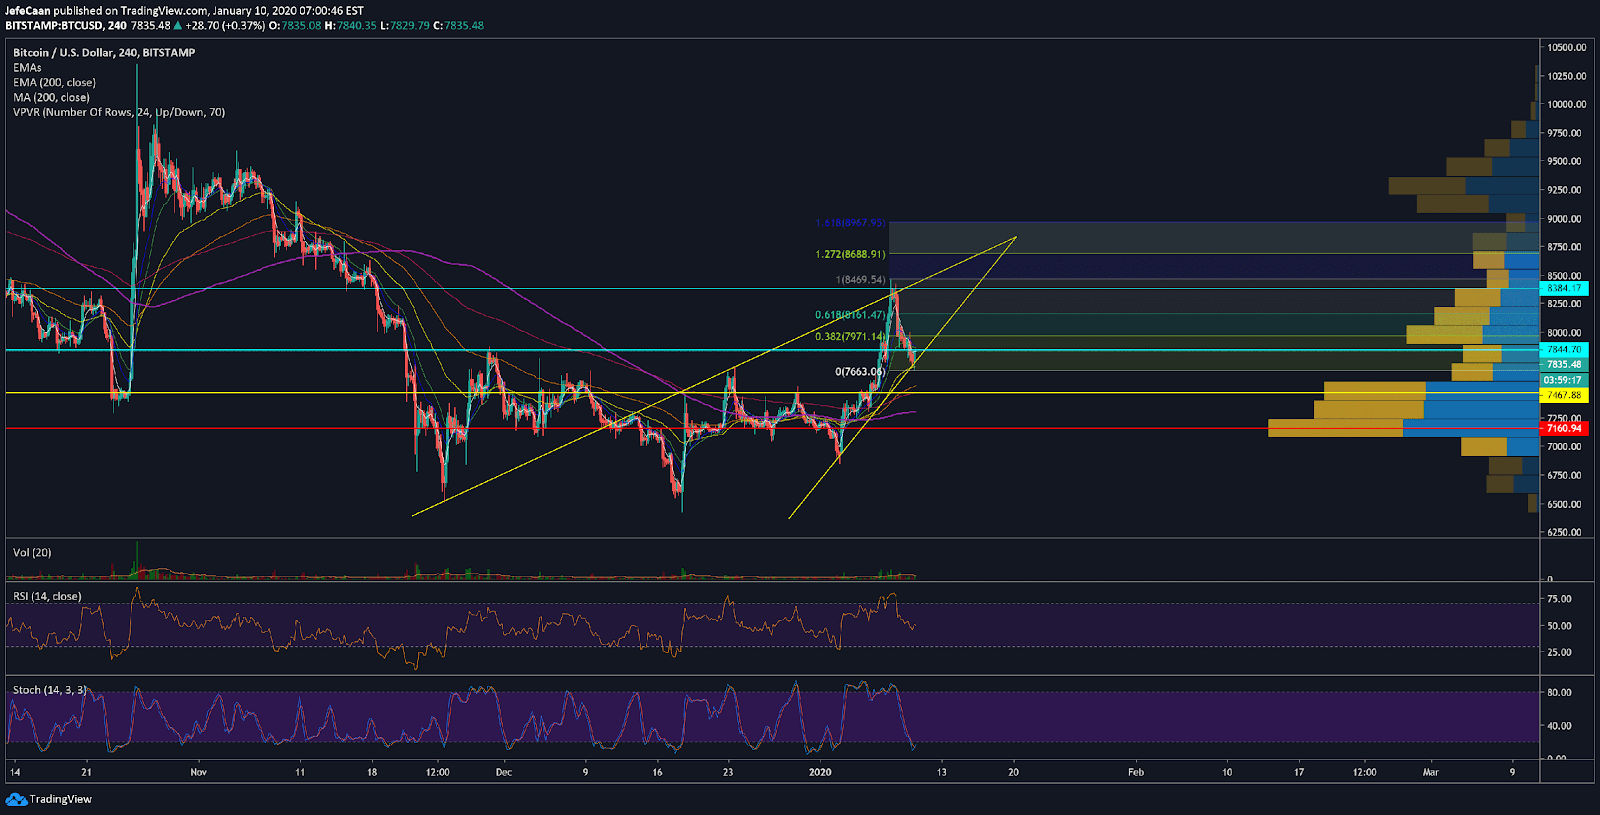Select the 1.618 Fibonacci extension label

(850, 223)
